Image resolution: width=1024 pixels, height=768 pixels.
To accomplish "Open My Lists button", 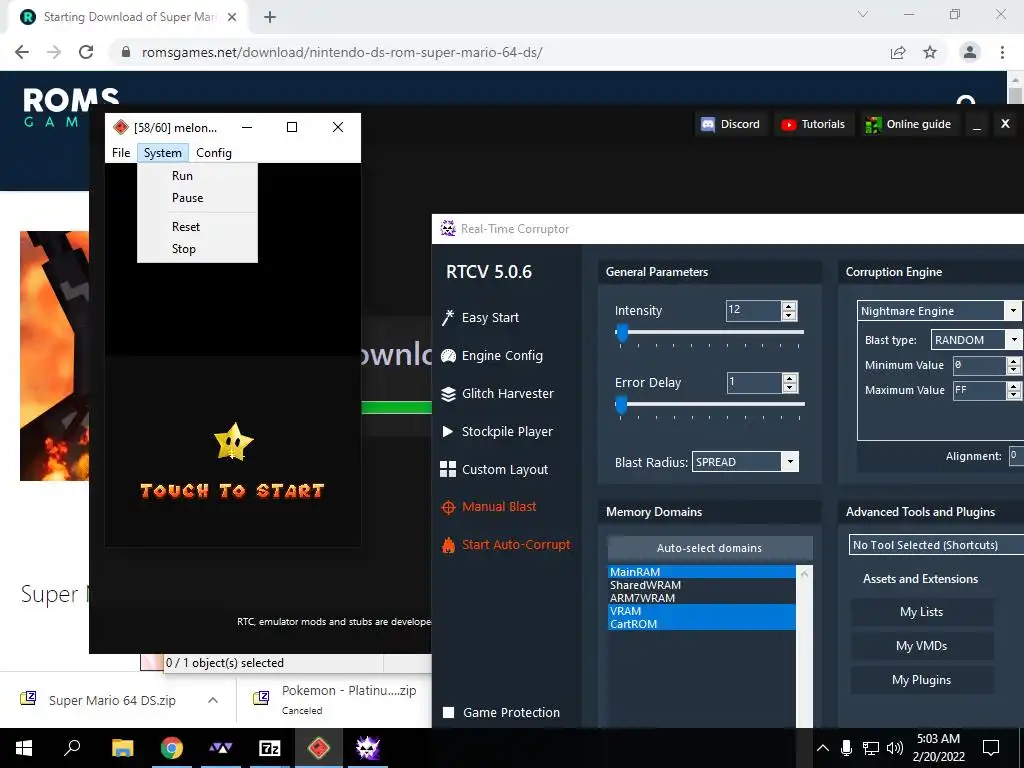I will [x=921, y=612].
